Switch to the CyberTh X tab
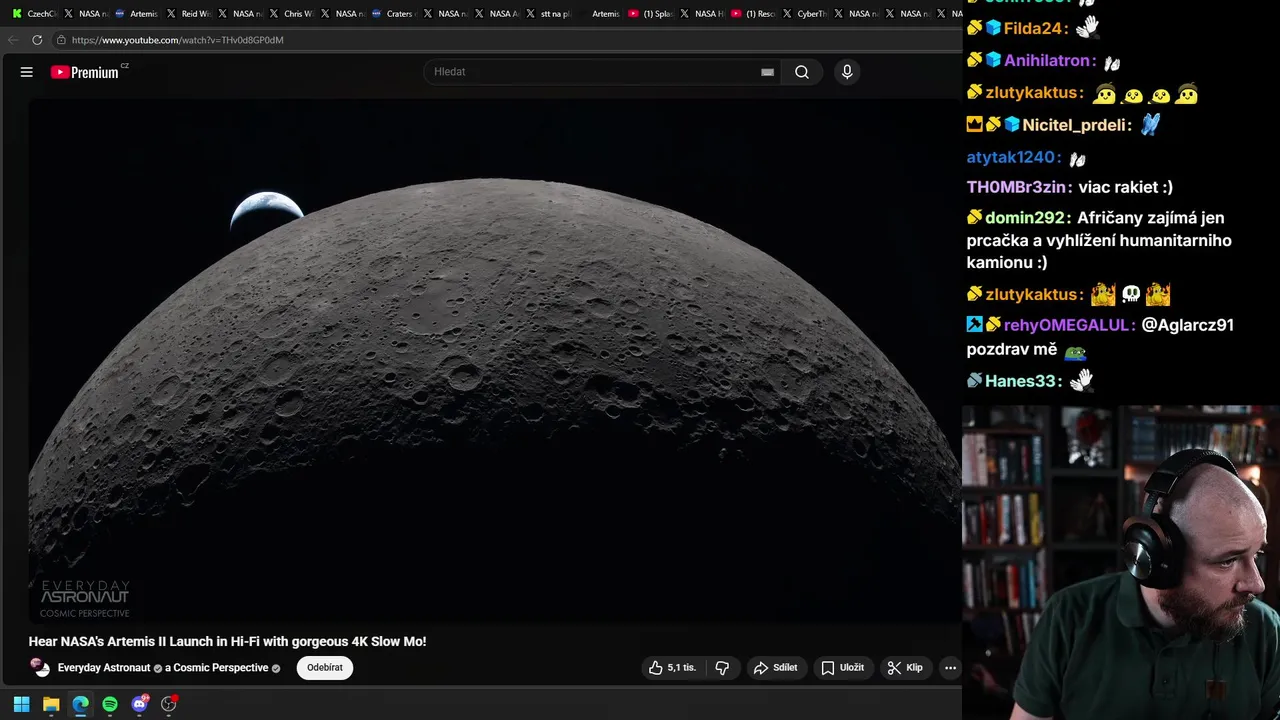The height and width of the screenshot is (720, 1280). pyautogui.click(x=805, y=14)
